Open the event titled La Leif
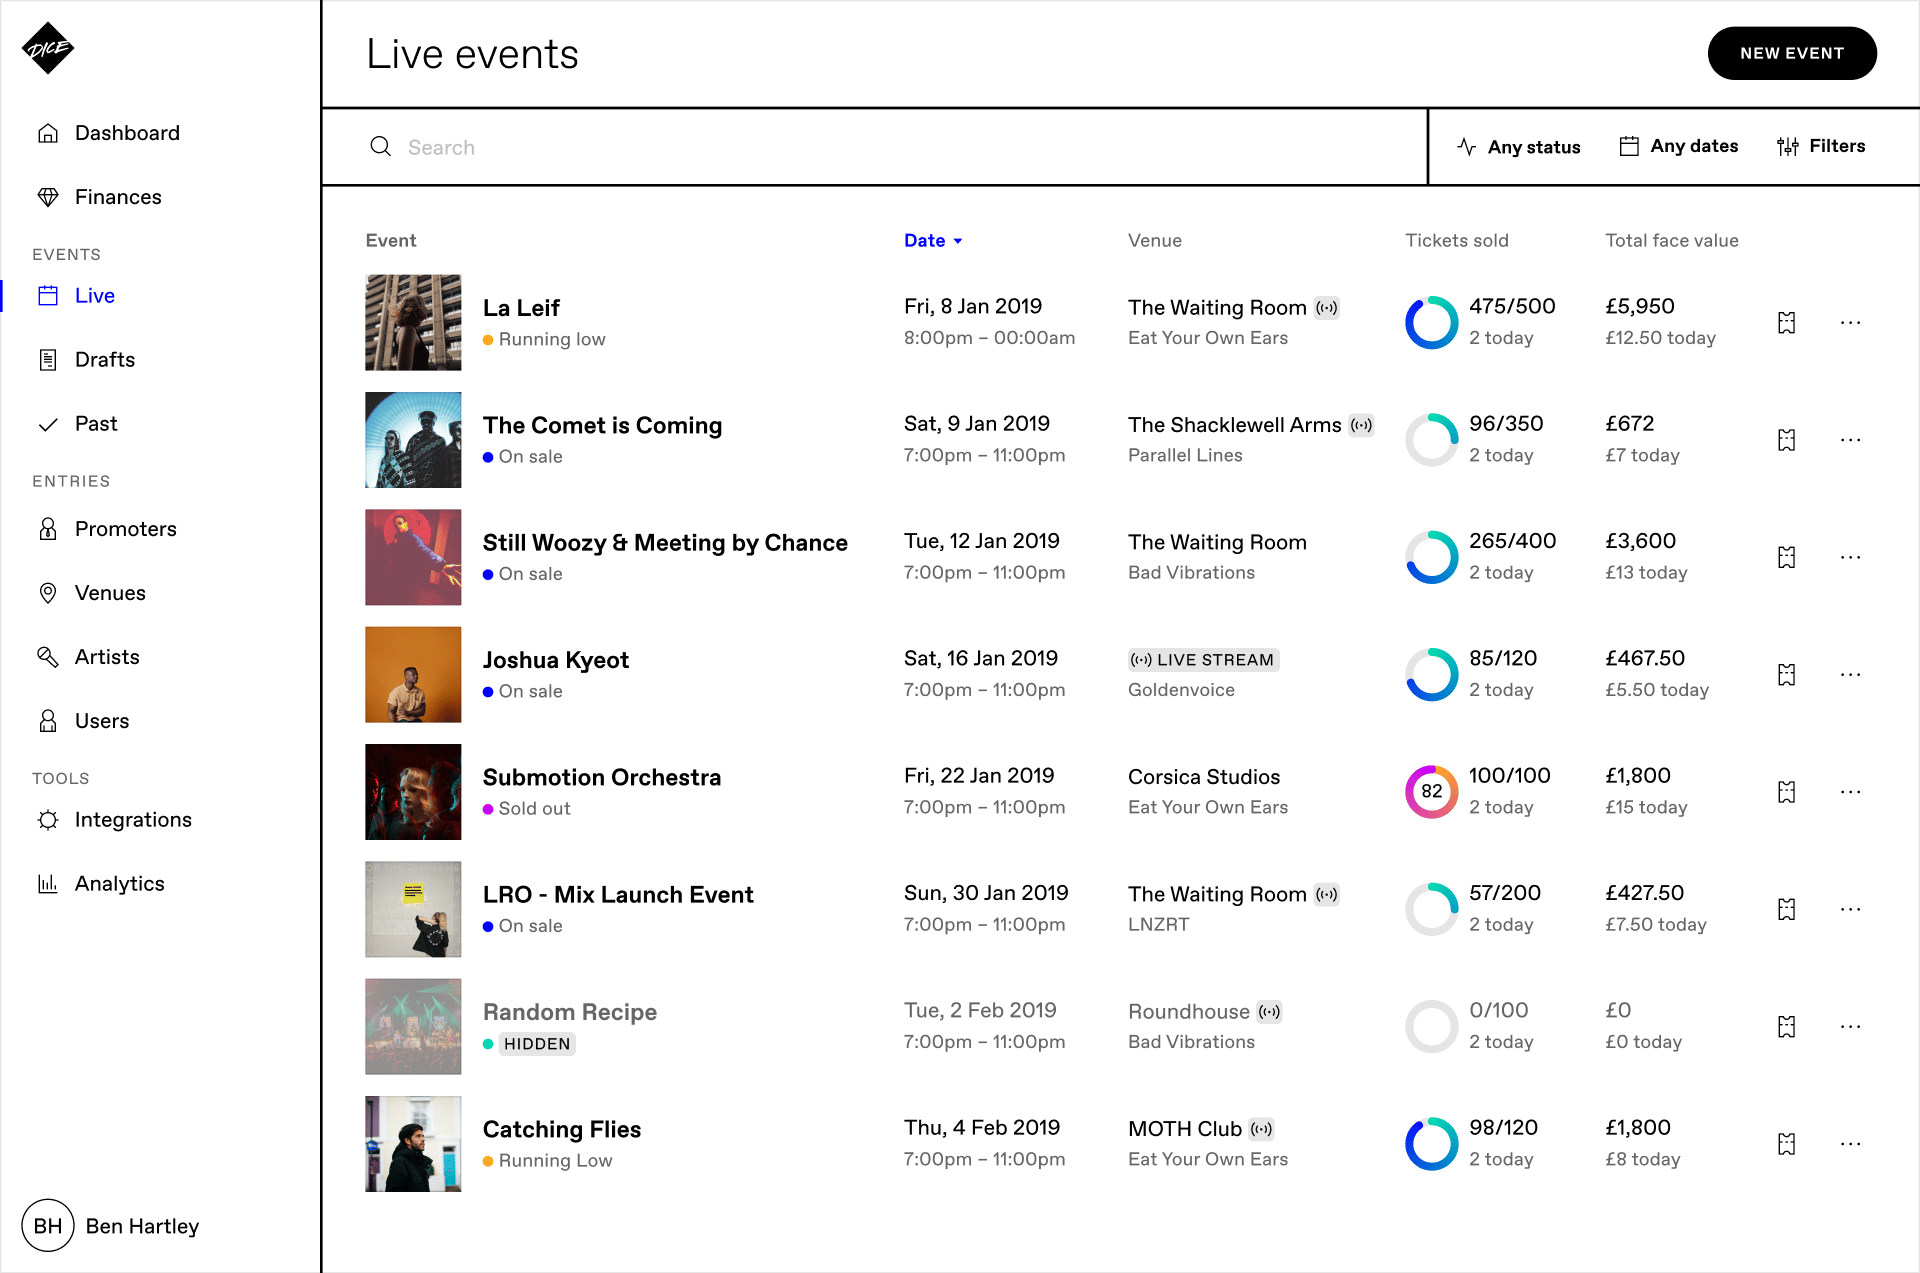The height and width of the screenshot is (1273, 1920). tap(521, 307)
